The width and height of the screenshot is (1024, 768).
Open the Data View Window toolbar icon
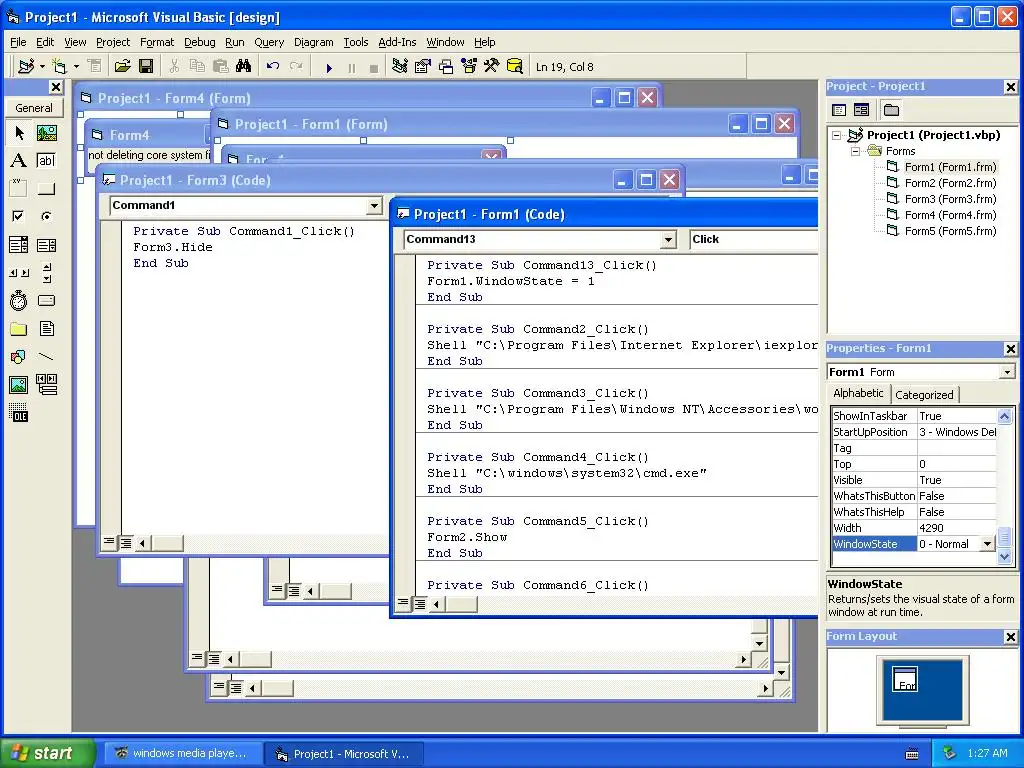(515, 67)
